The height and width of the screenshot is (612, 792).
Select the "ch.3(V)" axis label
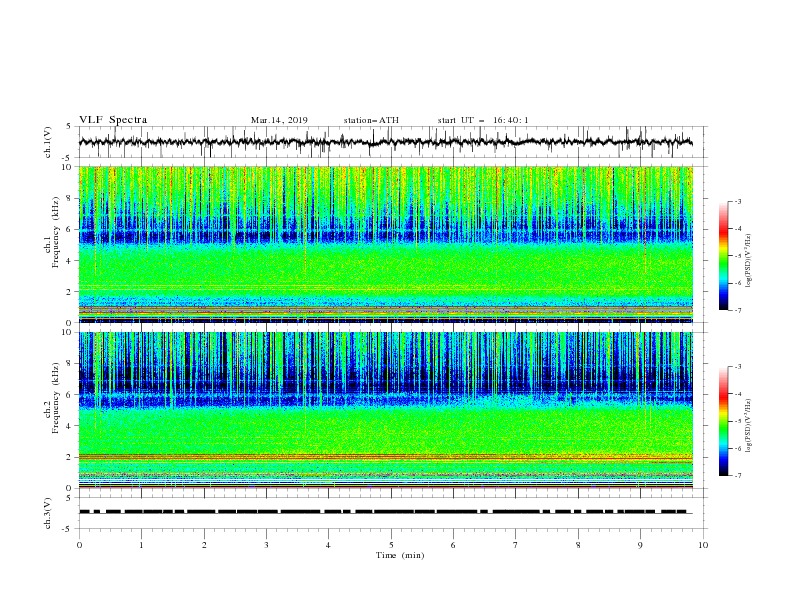point(48,513)
